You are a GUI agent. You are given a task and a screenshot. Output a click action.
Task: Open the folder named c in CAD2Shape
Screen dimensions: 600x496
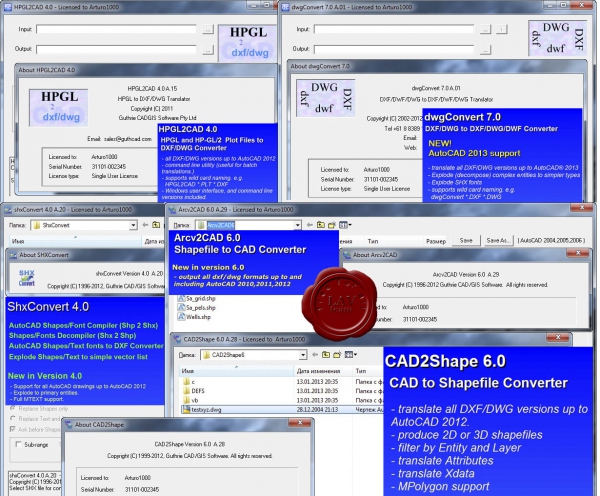(x=187, y=382)
